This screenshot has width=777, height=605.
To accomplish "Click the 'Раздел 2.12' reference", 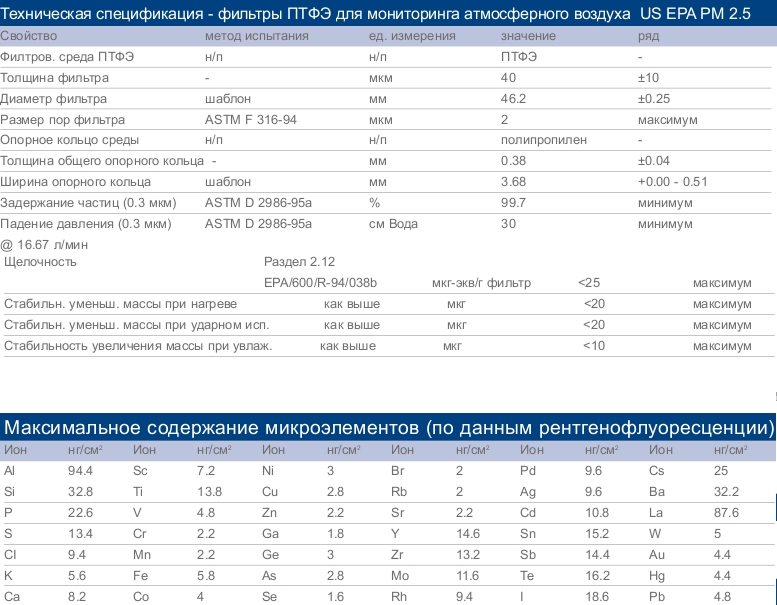I will click(299, 262).
